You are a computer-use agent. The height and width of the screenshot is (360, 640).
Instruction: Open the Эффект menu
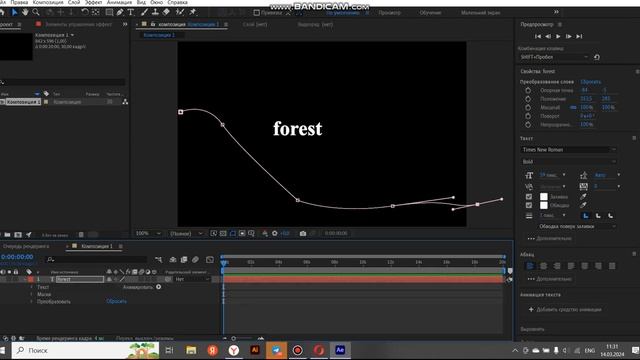click(x=93, y=2)
